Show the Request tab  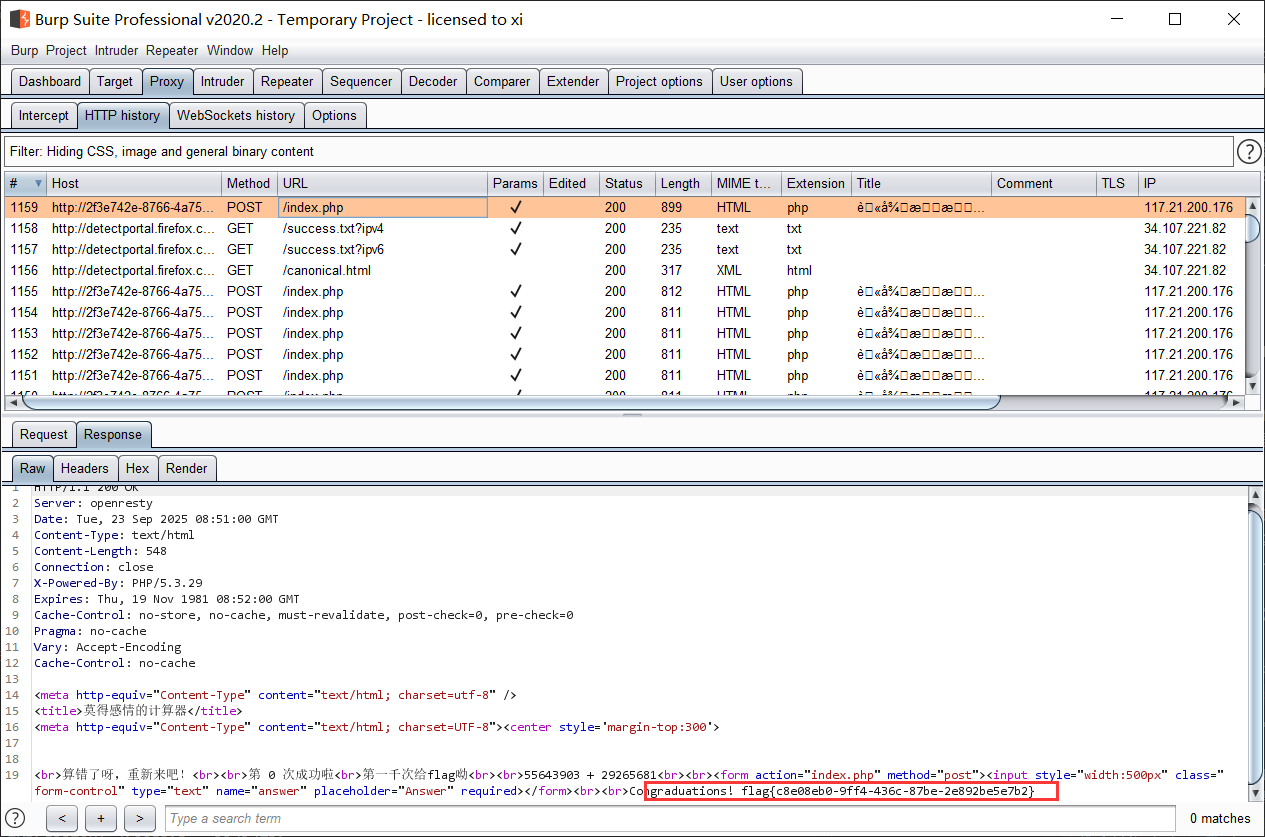[44, 434]
